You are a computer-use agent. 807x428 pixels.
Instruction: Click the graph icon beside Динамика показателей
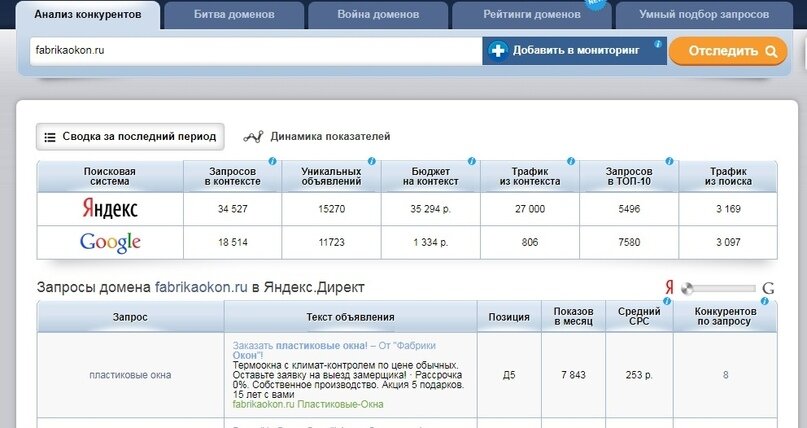pos(253,137)
